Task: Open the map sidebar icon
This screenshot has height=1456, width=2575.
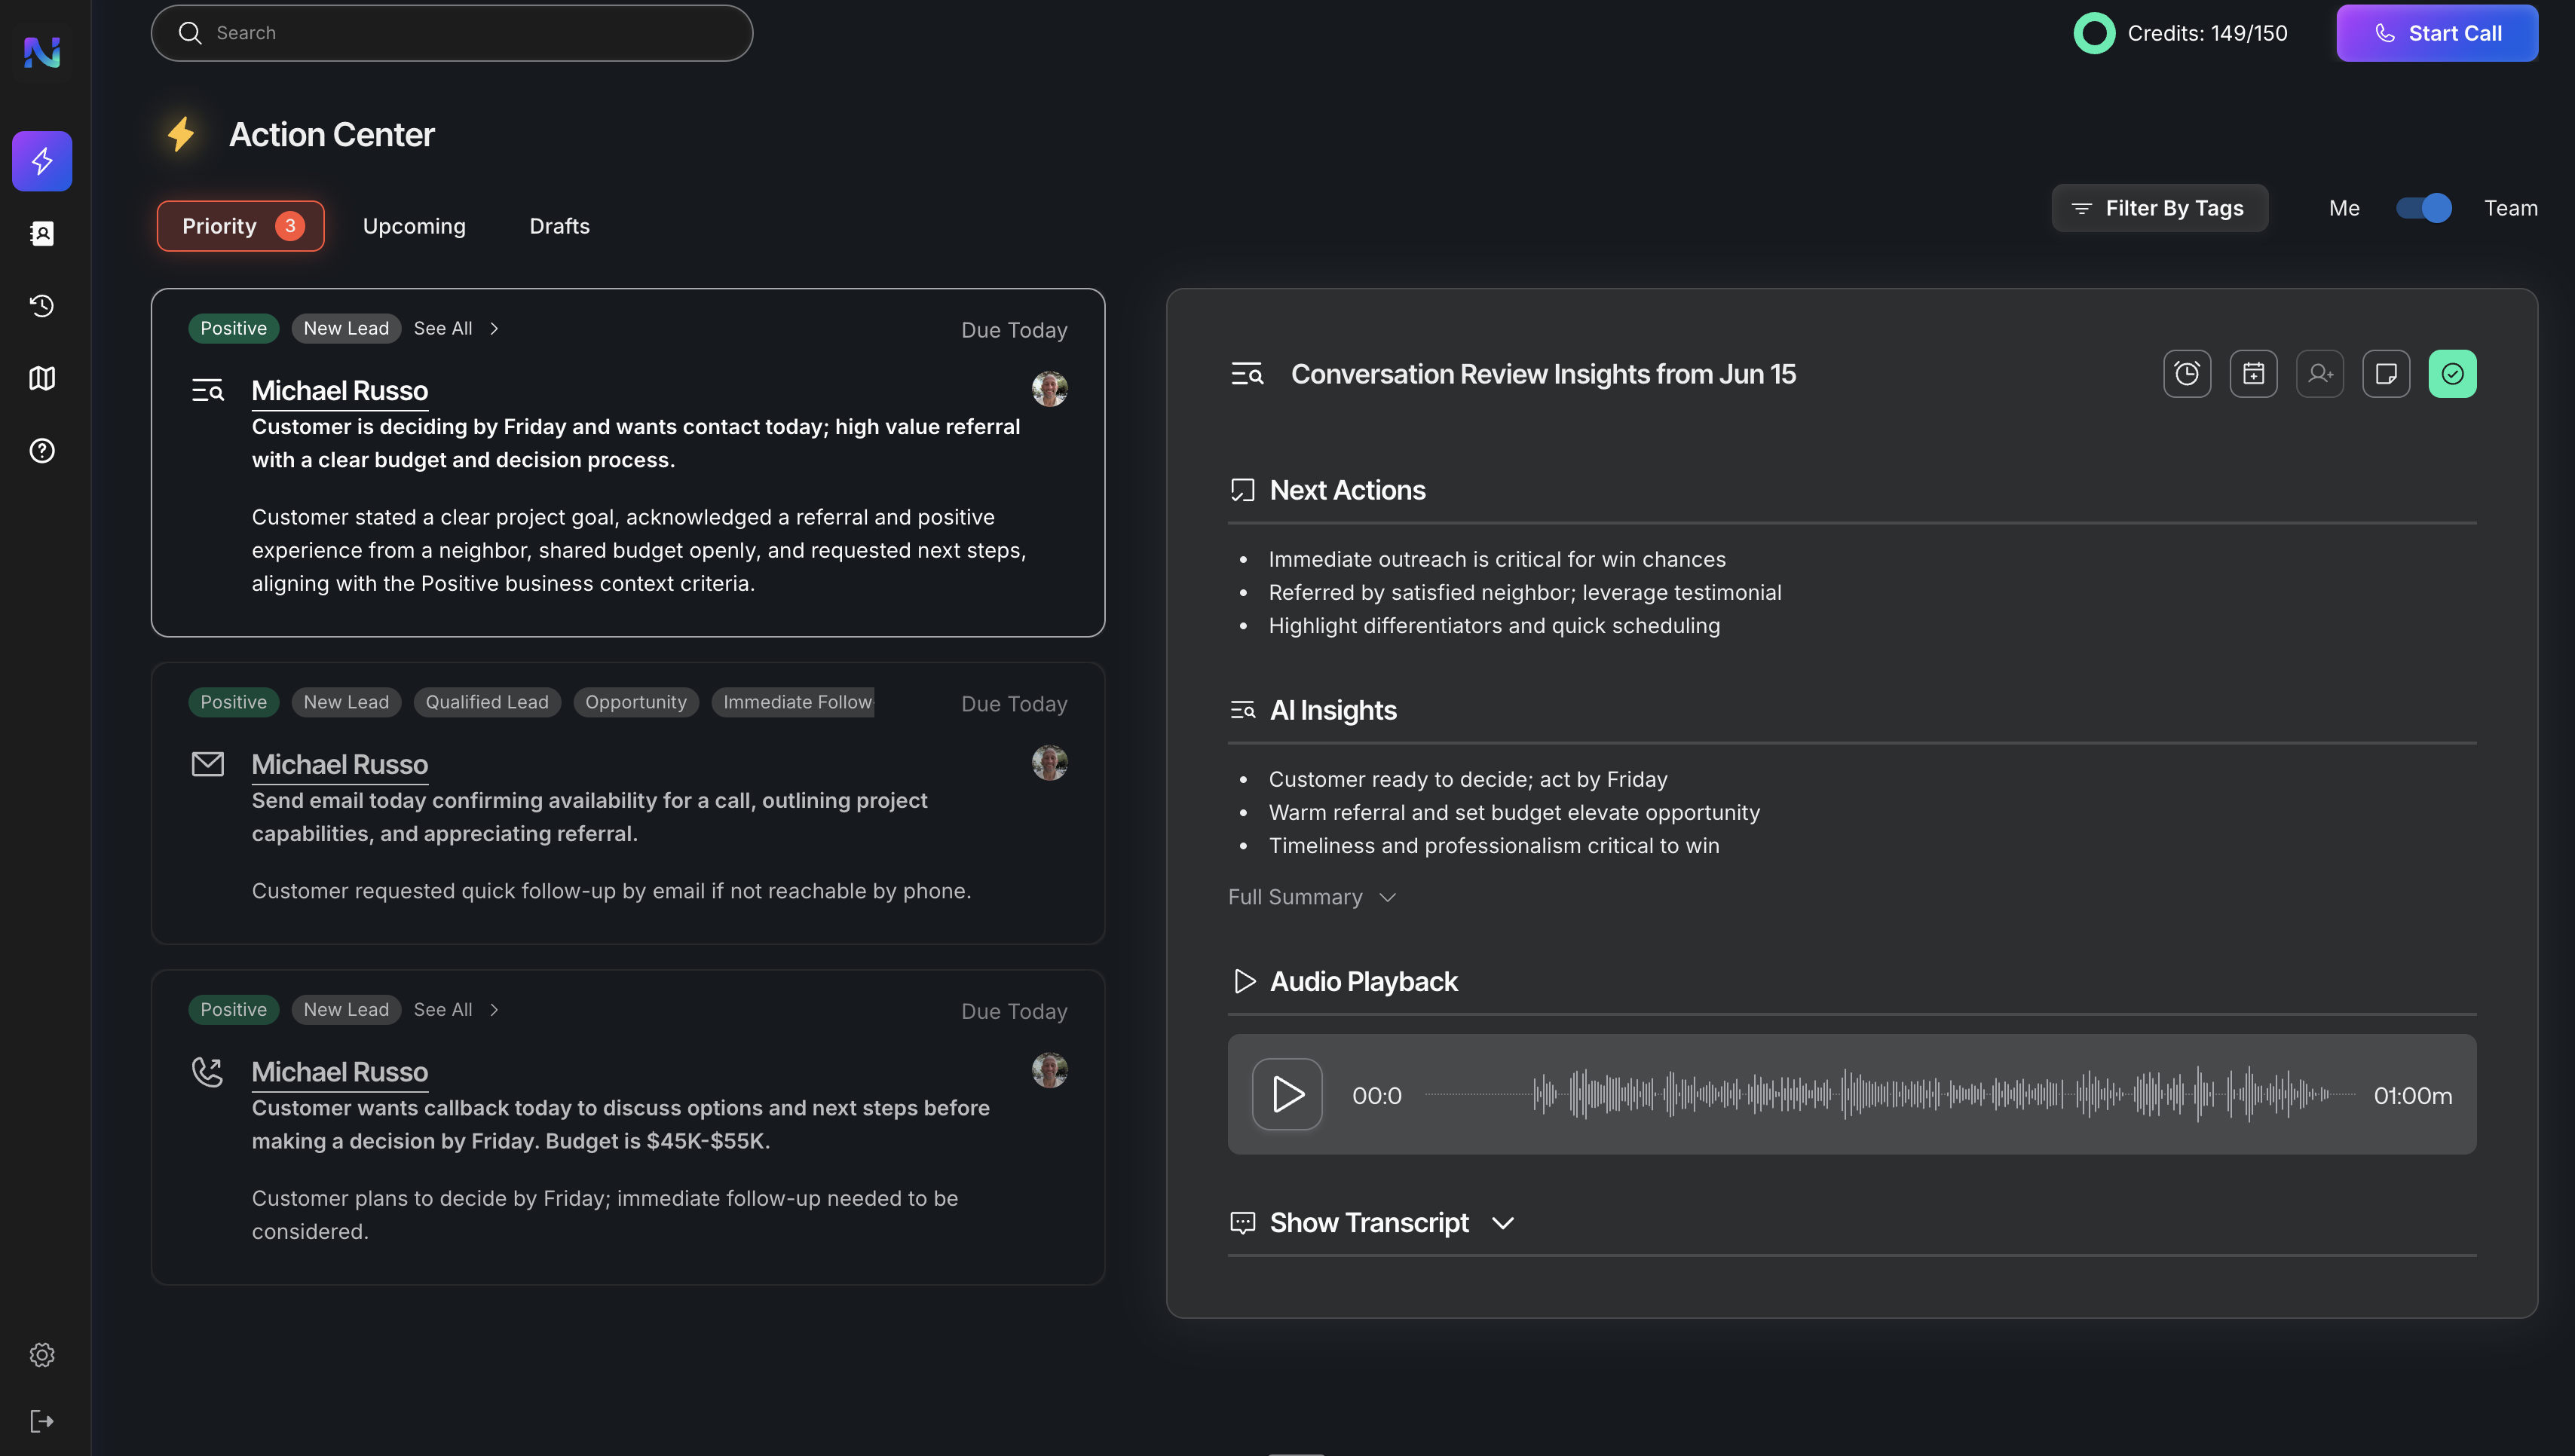Action: [42, 378]
